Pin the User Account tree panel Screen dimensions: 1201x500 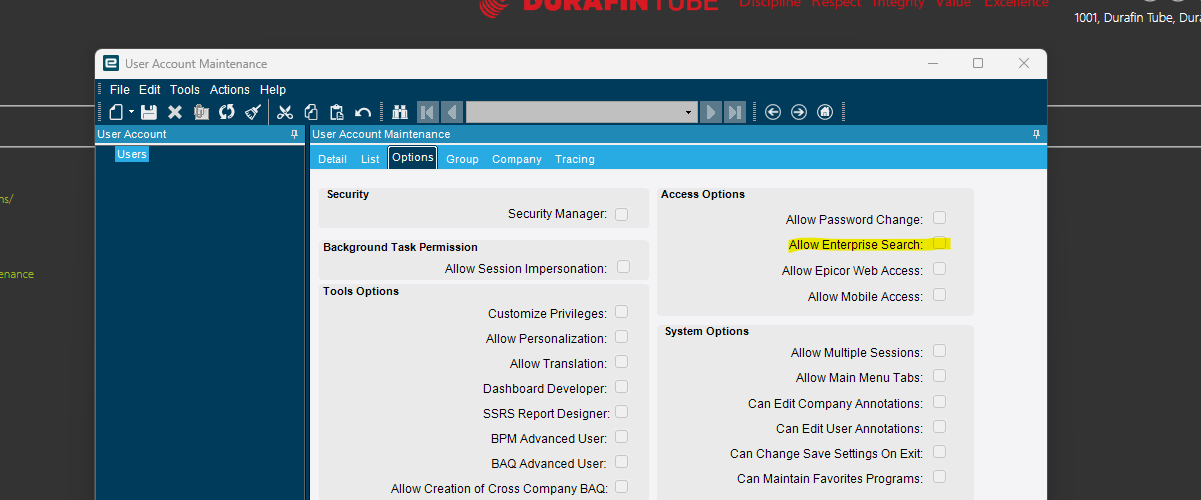coord(294,134)
